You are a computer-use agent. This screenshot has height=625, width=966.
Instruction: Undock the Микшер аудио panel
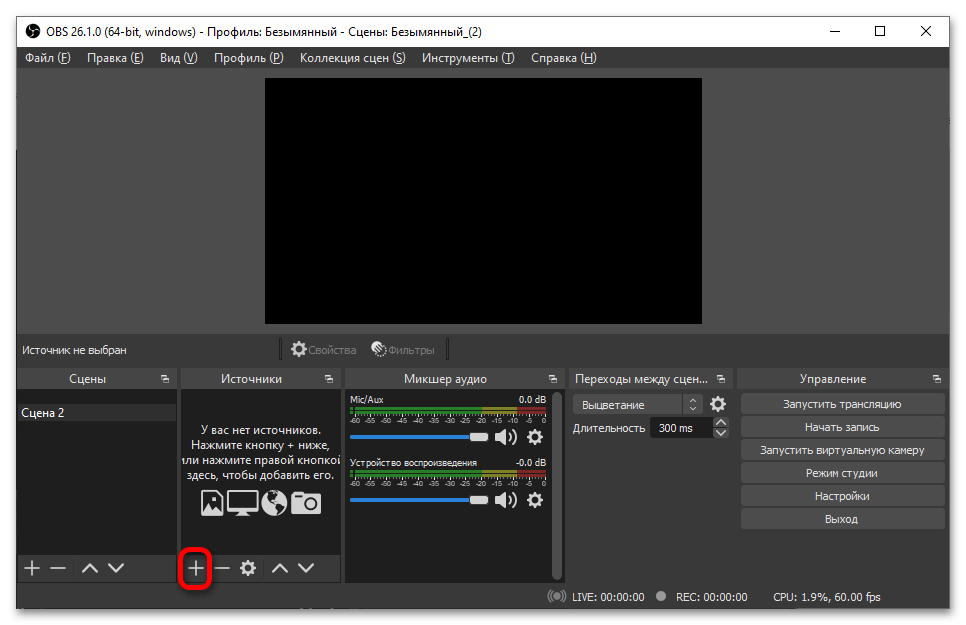(x=553, y=379)
